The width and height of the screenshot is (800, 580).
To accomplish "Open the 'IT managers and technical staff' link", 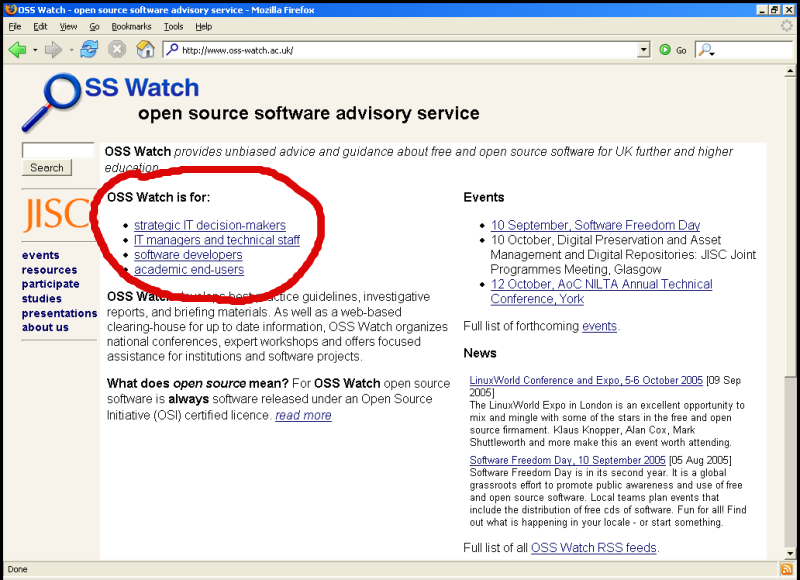I will (217, 240).
